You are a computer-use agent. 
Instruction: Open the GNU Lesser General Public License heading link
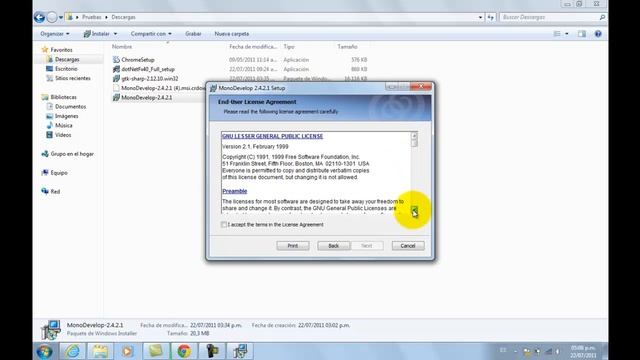272,136
